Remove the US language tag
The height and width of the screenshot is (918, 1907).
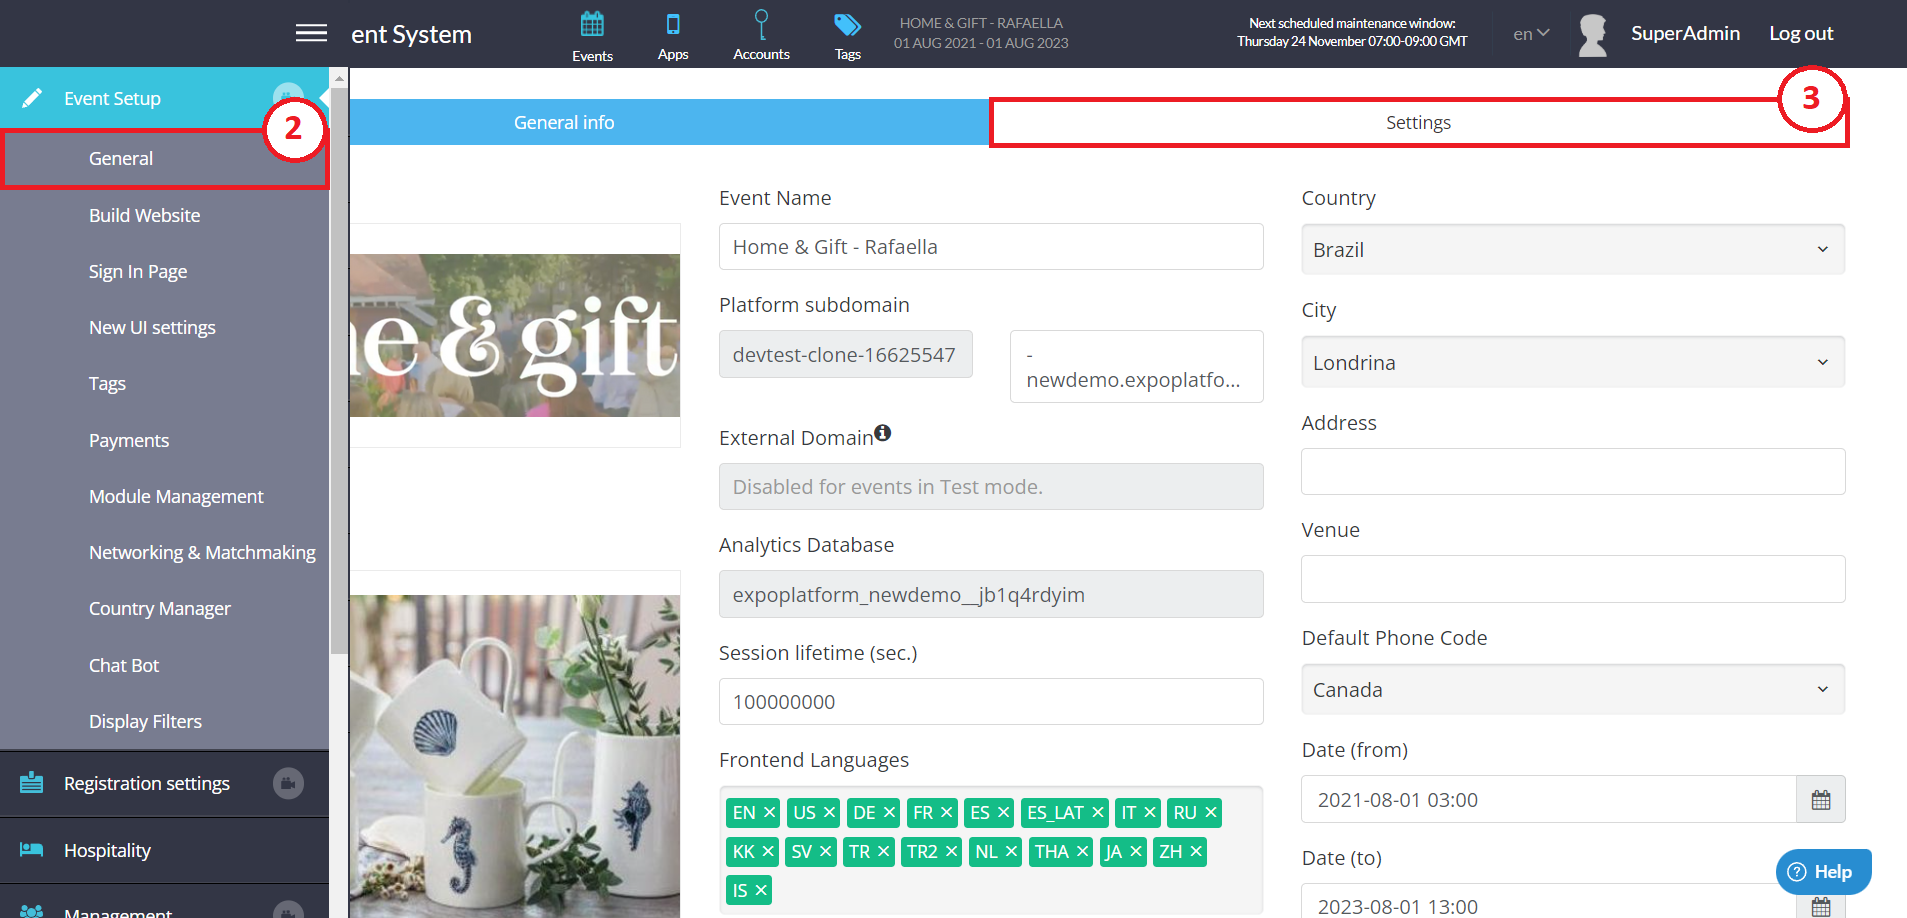click(829, 813)
